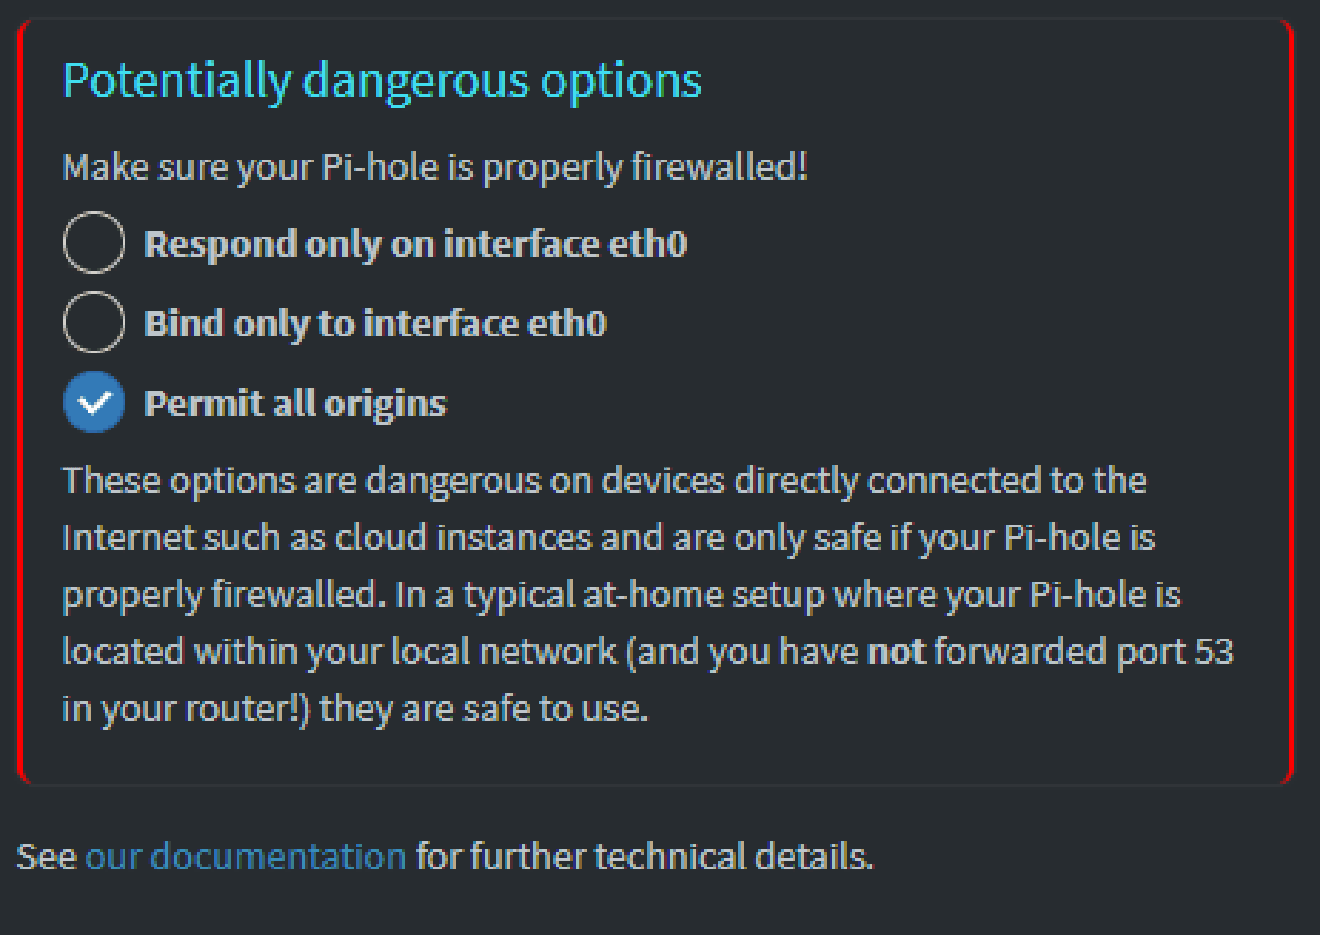Click the Bind only to interface eth0 label
The width and height of the screenshot is (1320, 935).
click(x=377, y=322)
